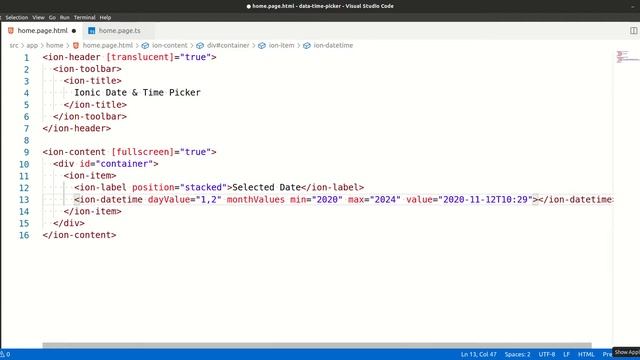
Task: Split the editor with the split icon
Action: [633, 31]
